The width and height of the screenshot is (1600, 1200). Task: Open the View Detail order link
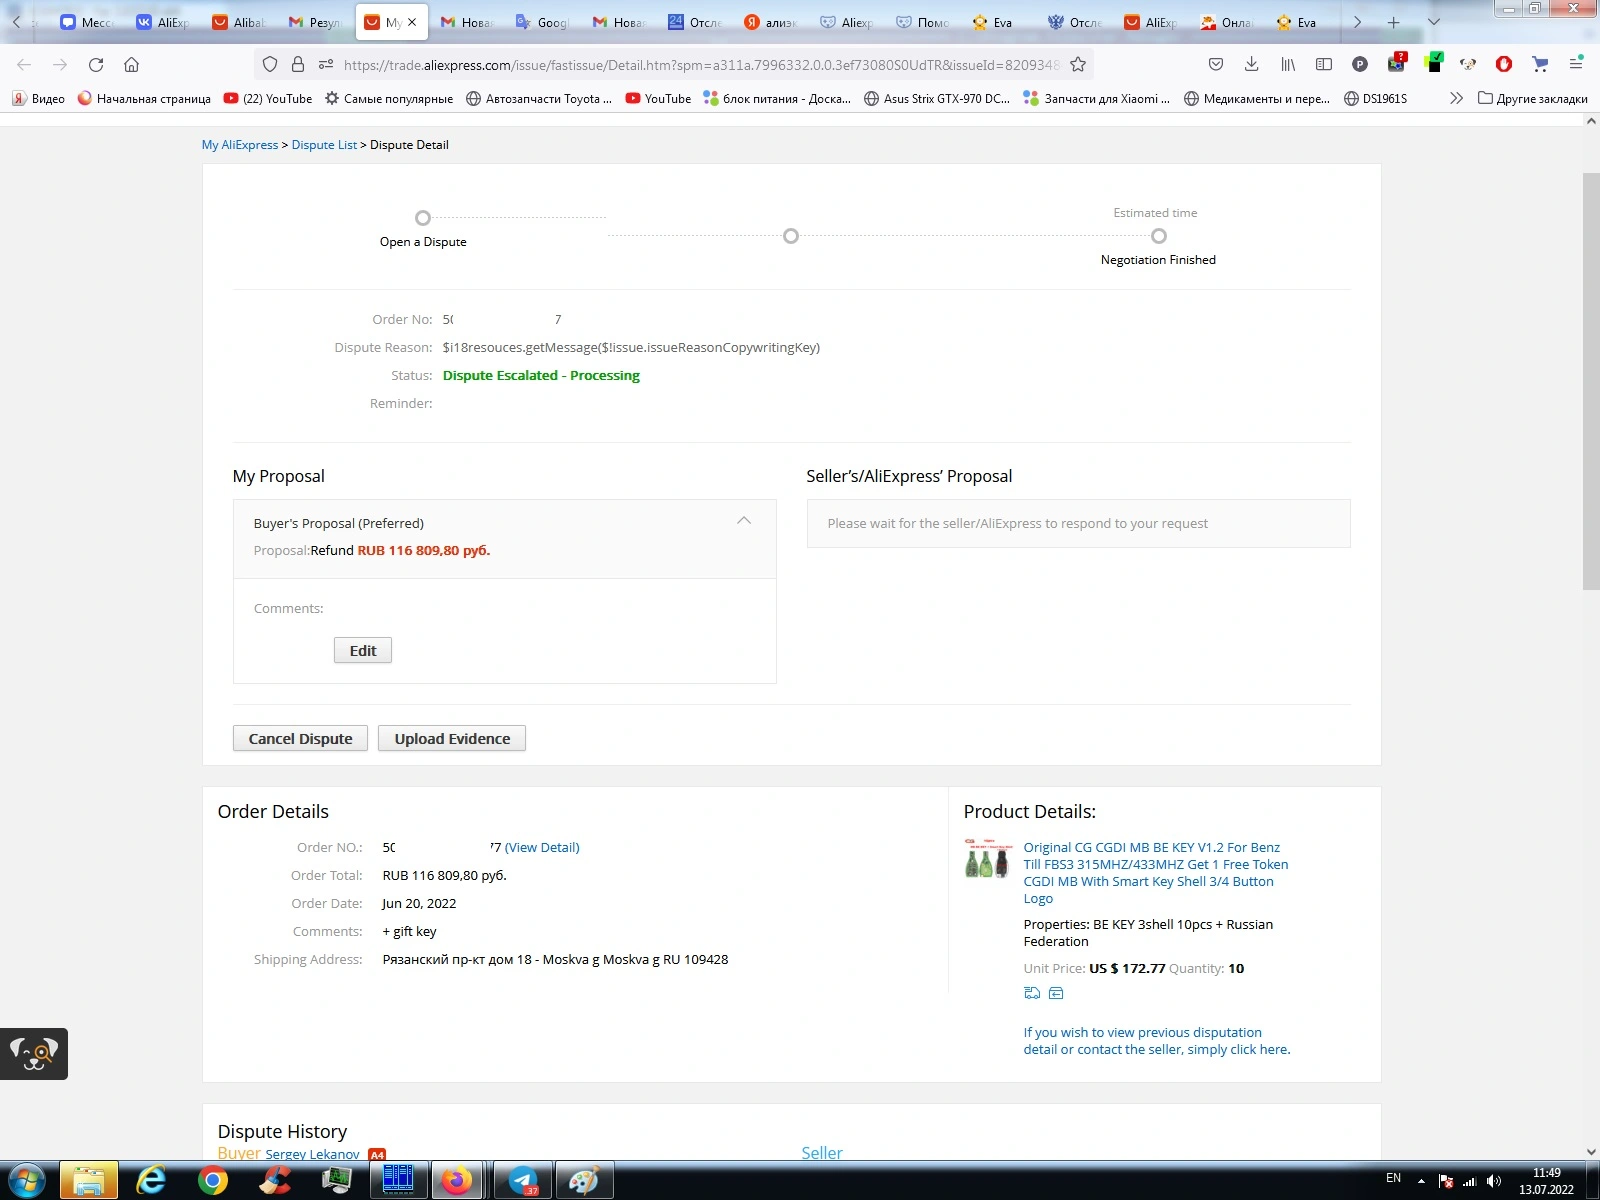[x=542, y=847]
